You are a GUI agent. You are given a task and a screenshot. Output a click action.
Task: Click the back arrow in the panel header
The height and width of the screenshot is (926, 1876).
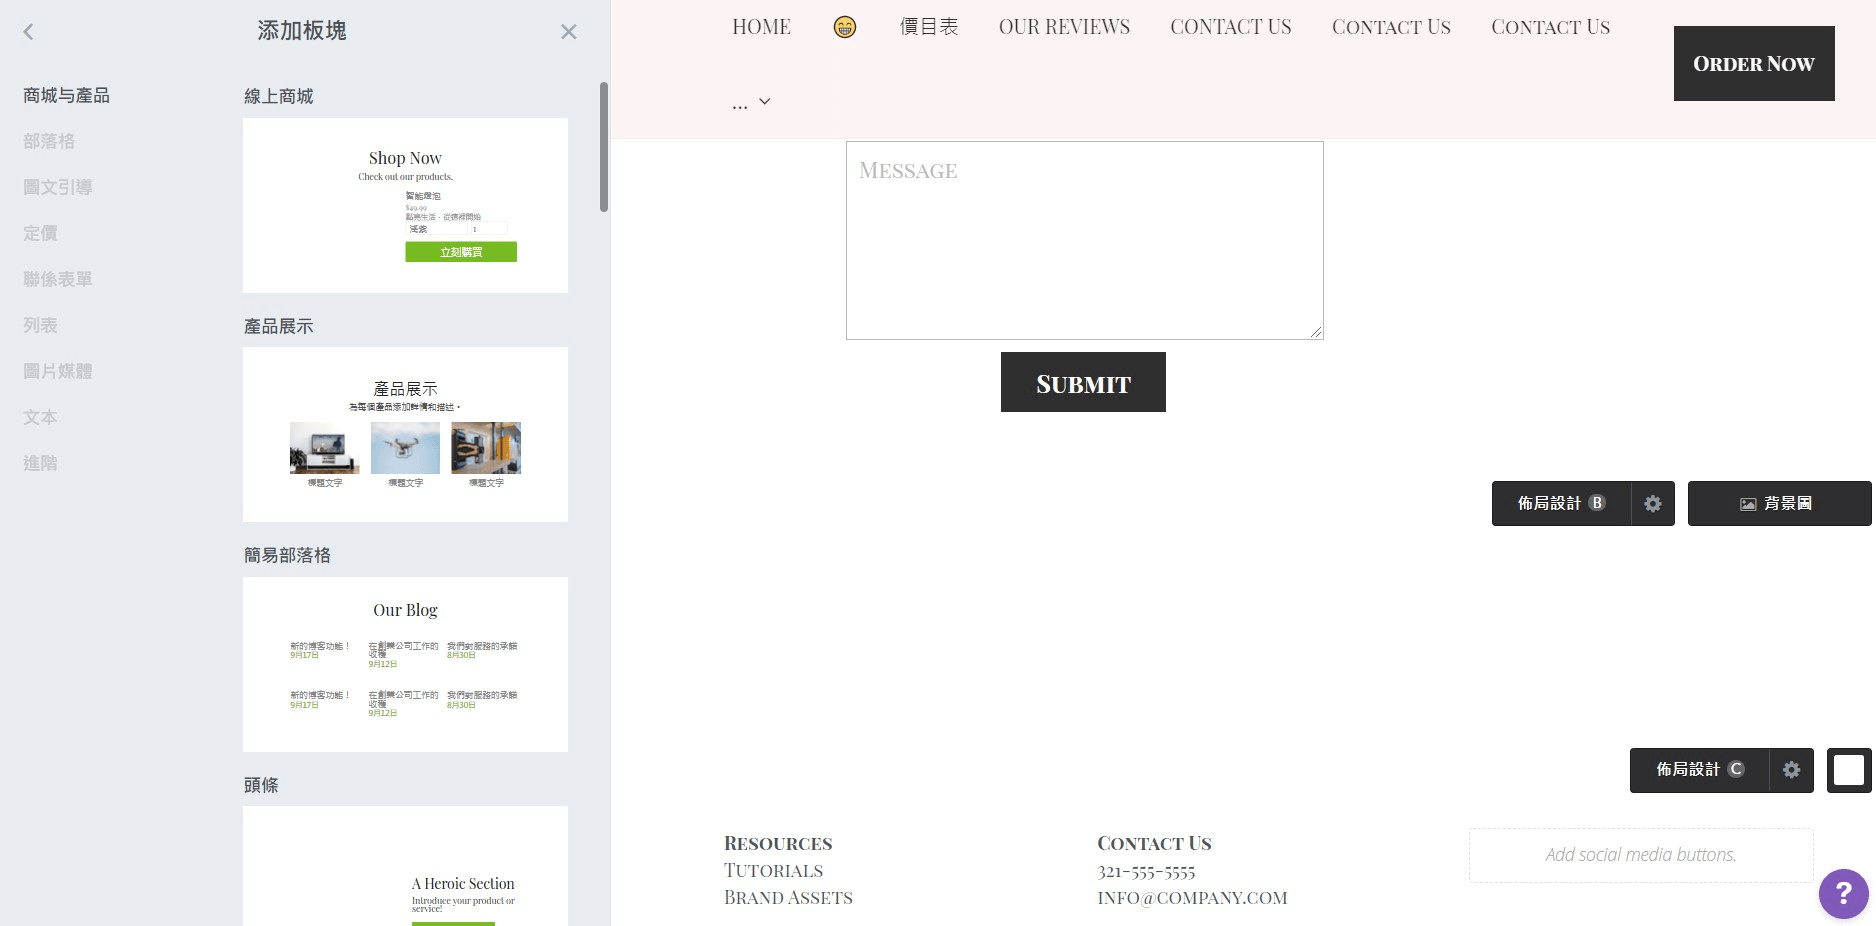tap(28, 32)
